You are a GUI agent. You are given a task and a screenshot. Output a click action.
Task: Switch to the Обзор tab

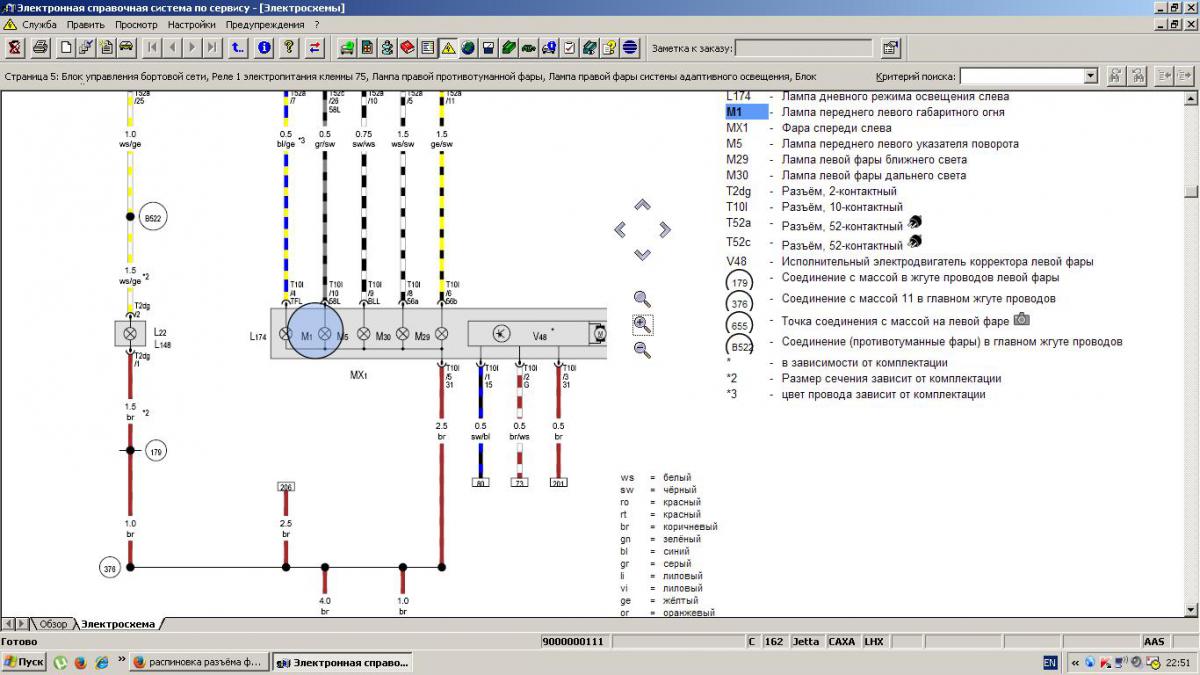coord(53,624)
